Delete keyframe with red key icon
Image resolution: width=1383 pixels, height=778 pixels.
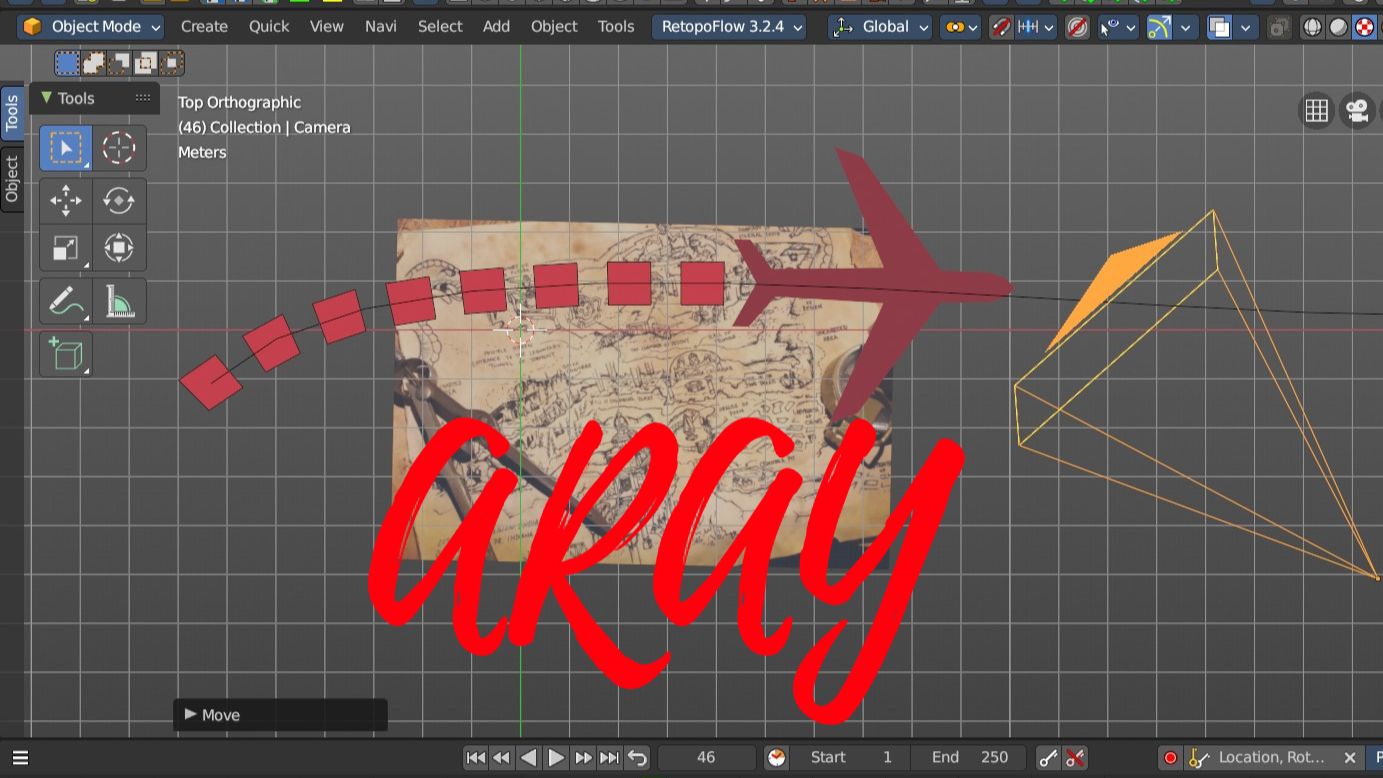(1075, 758)
